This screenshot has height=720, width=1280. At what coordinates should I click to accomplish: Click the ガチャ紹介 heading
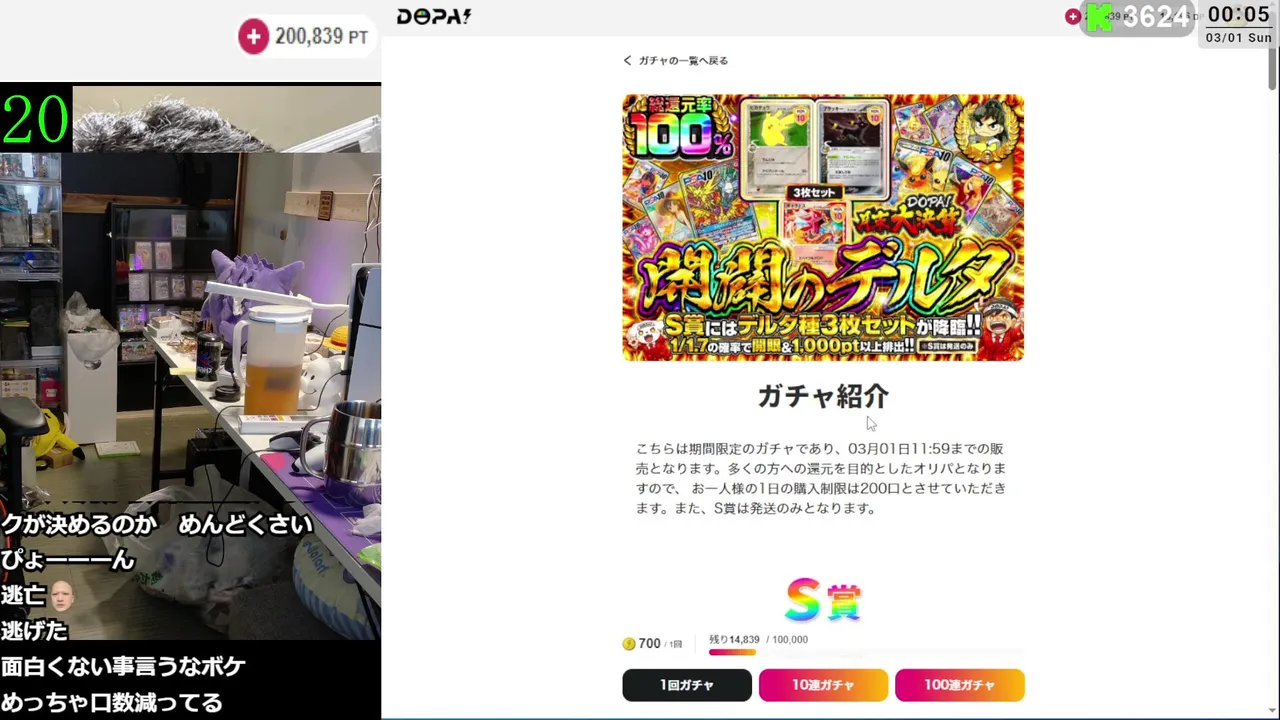click(x=823, y=396)
